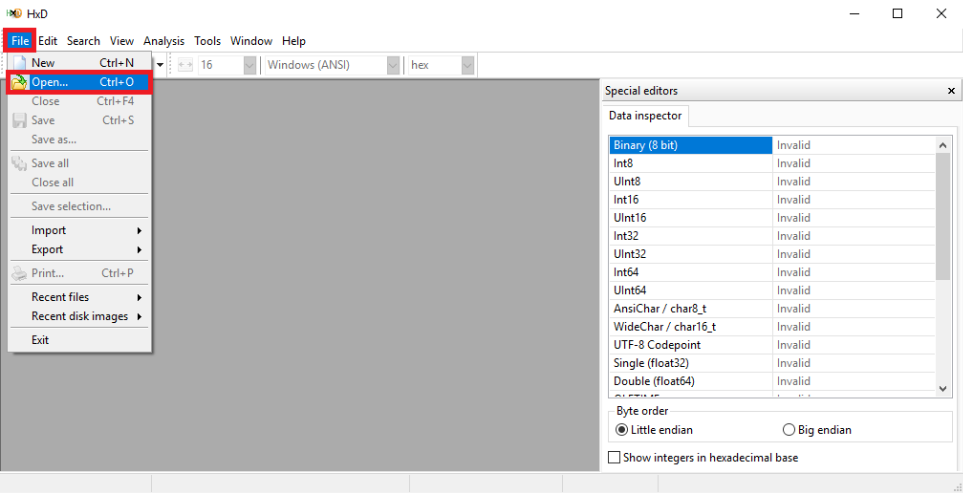Click the printer icon beside Print
Image resolution: width=963 pixels, height=493 pixels.
[19, 273]
